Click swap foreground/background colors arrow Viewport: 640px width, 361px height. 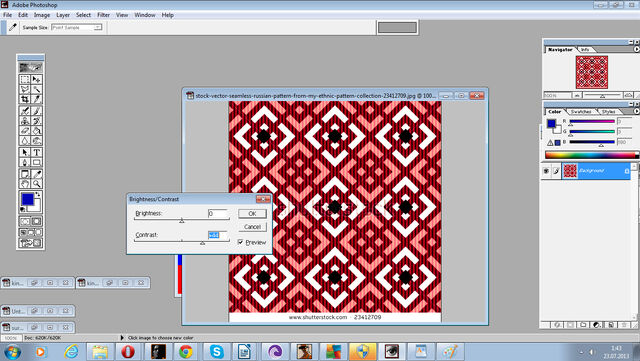38,194
